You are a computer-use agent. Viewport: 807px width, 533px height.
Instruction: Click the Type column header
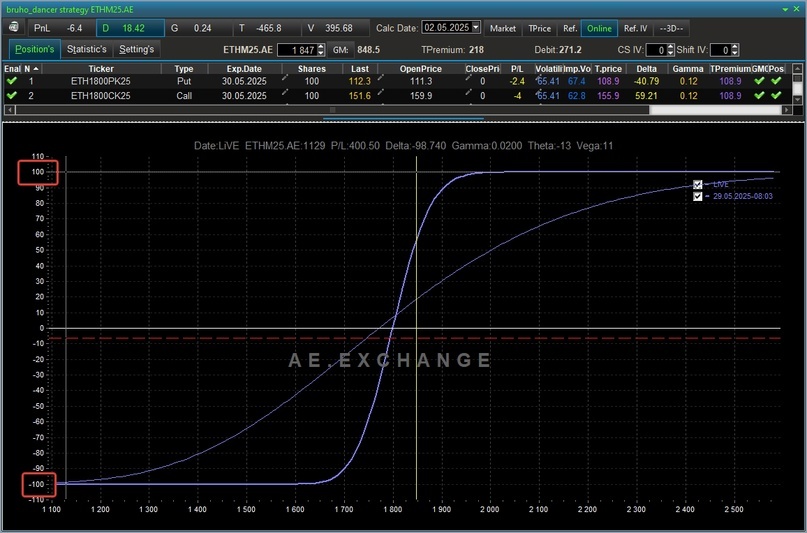(184, 68)
